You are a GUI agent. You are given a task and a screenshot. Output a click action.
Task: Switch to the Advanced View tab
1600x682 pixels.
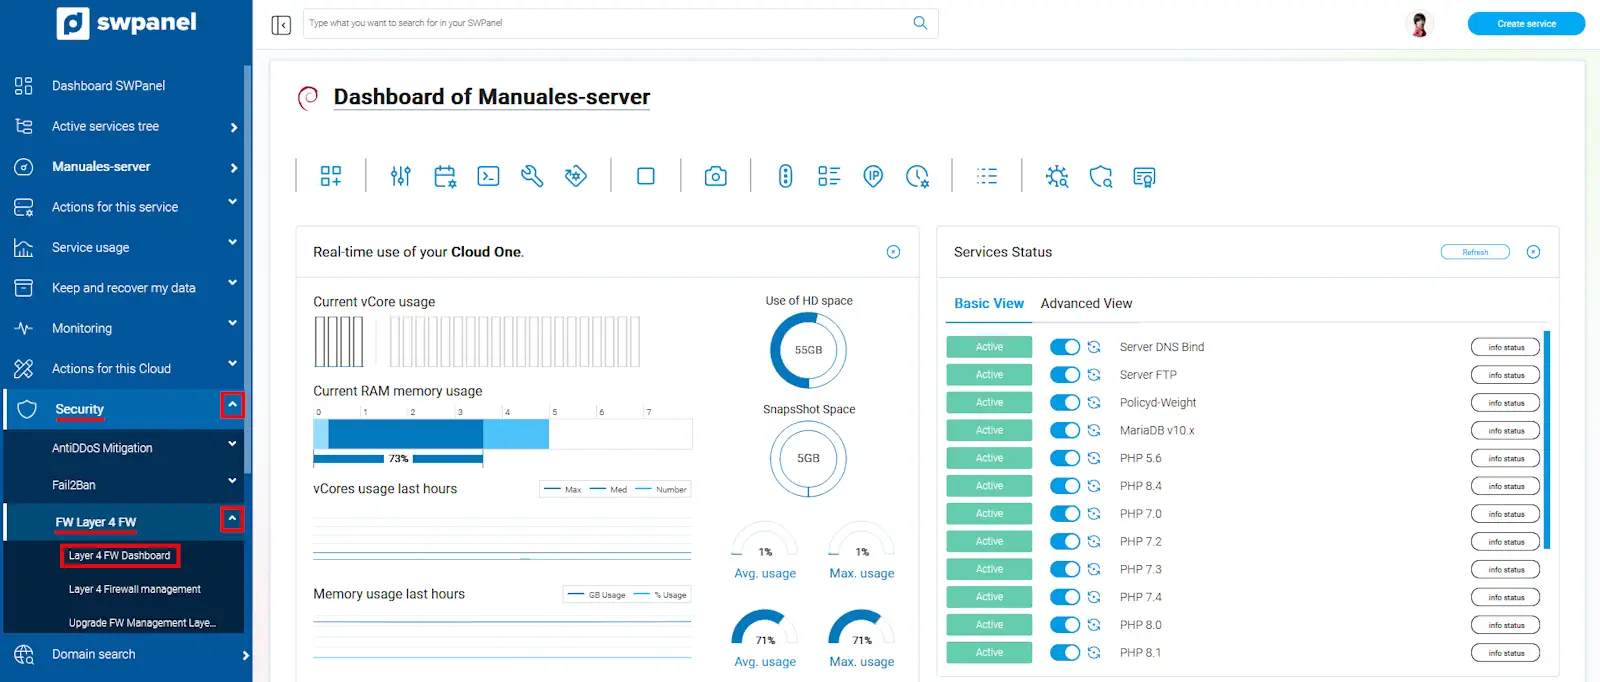click(1086, 303)
